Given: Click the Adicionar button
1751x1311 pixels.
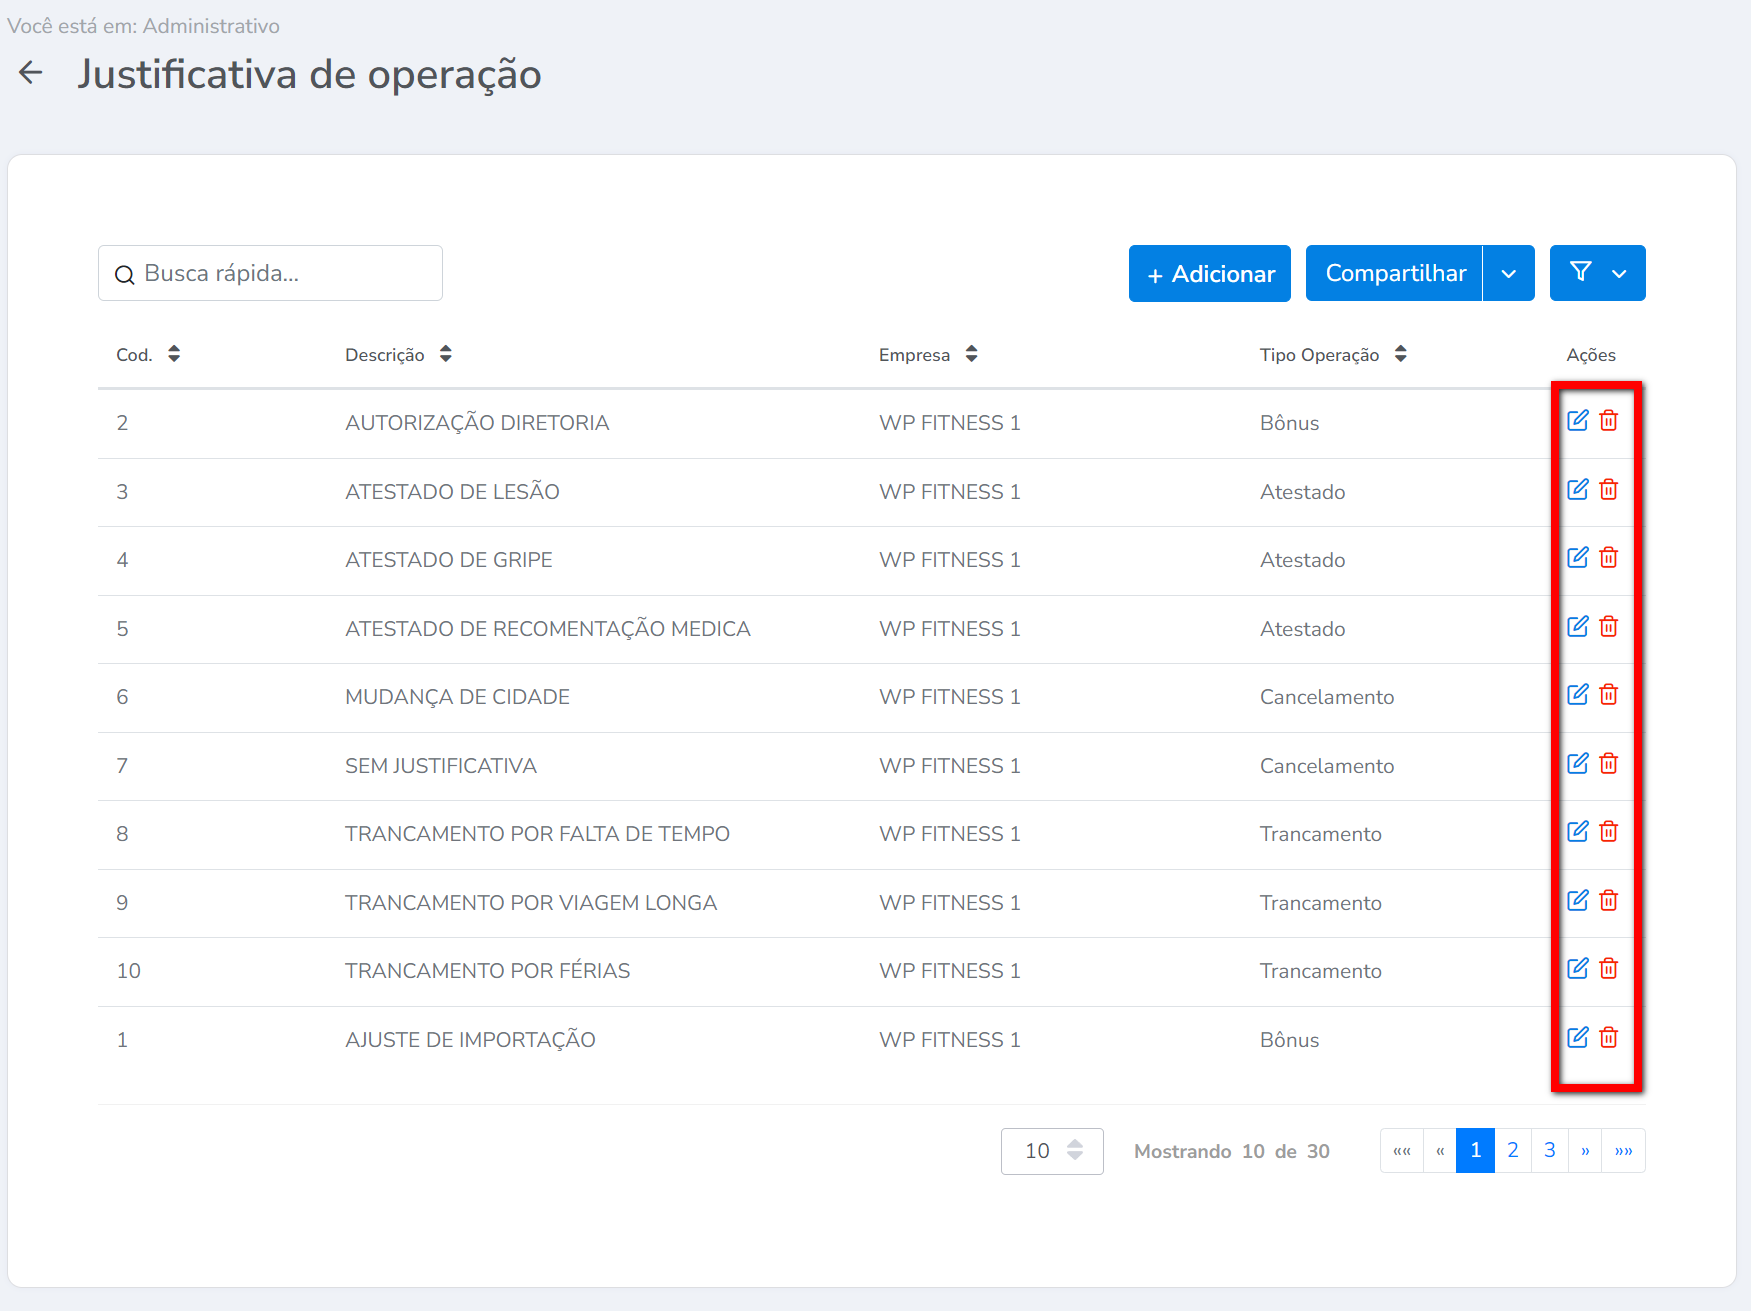Looking at the screenshot, I should pyautogui.click(x=1209, y=274).
